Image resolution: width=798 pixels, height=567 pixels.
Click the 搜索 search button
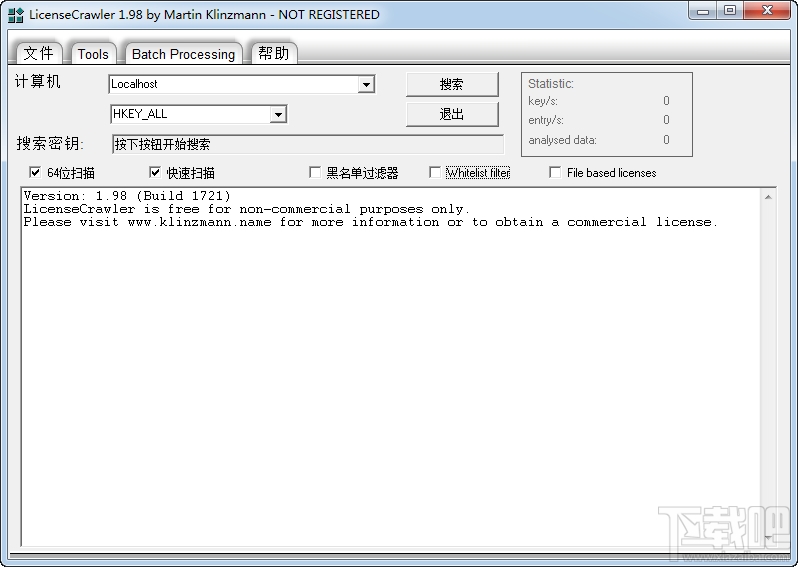tap(452, 84)
